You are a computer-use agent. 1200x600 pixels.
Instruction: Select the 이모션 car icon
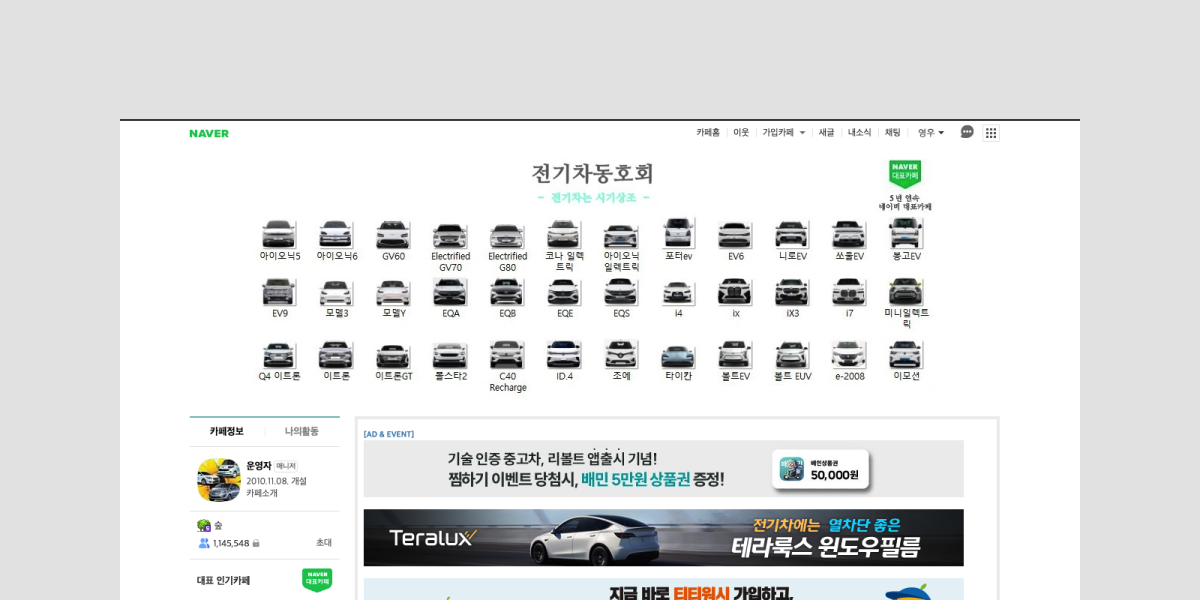906,354
